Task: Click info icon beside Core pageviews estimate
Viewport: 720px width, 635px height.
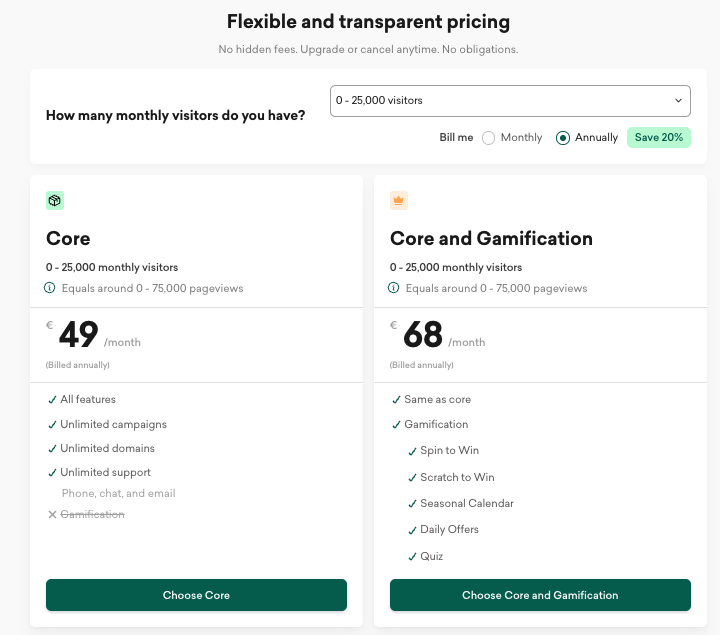Action: click(x=51, y=288)
